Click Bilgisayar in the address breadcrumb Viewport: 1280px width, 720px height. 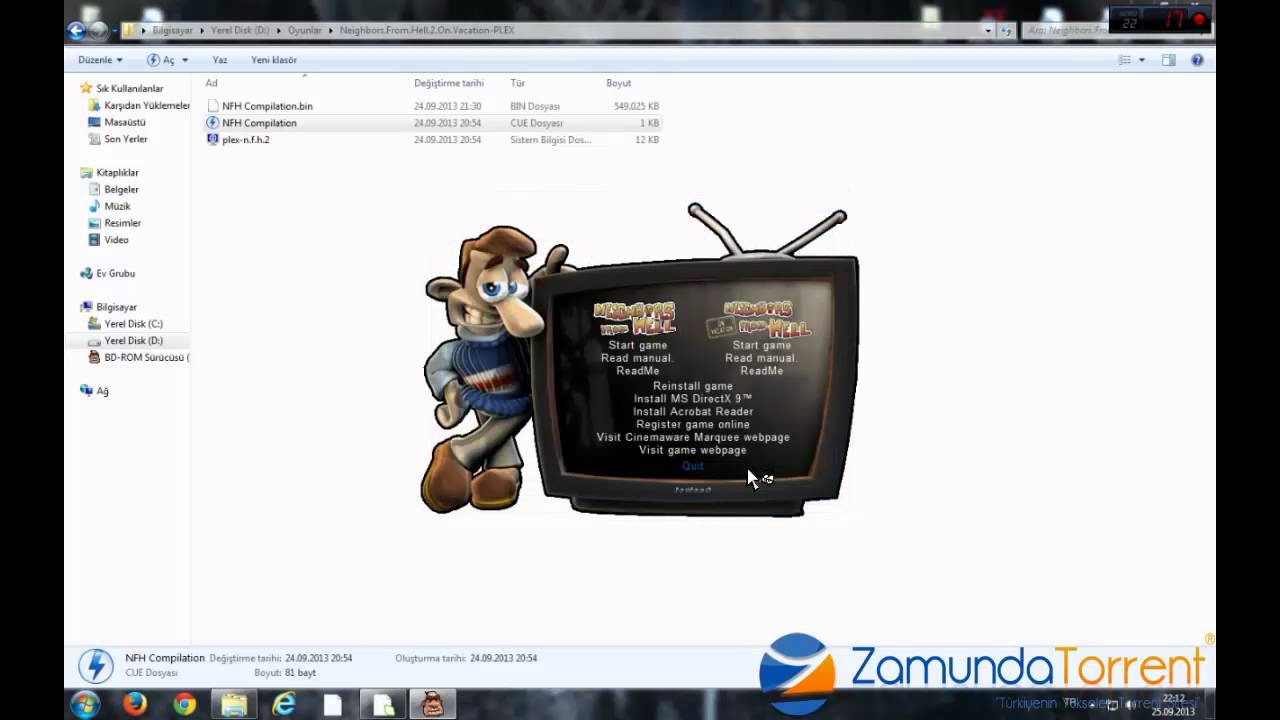point(173,30)
